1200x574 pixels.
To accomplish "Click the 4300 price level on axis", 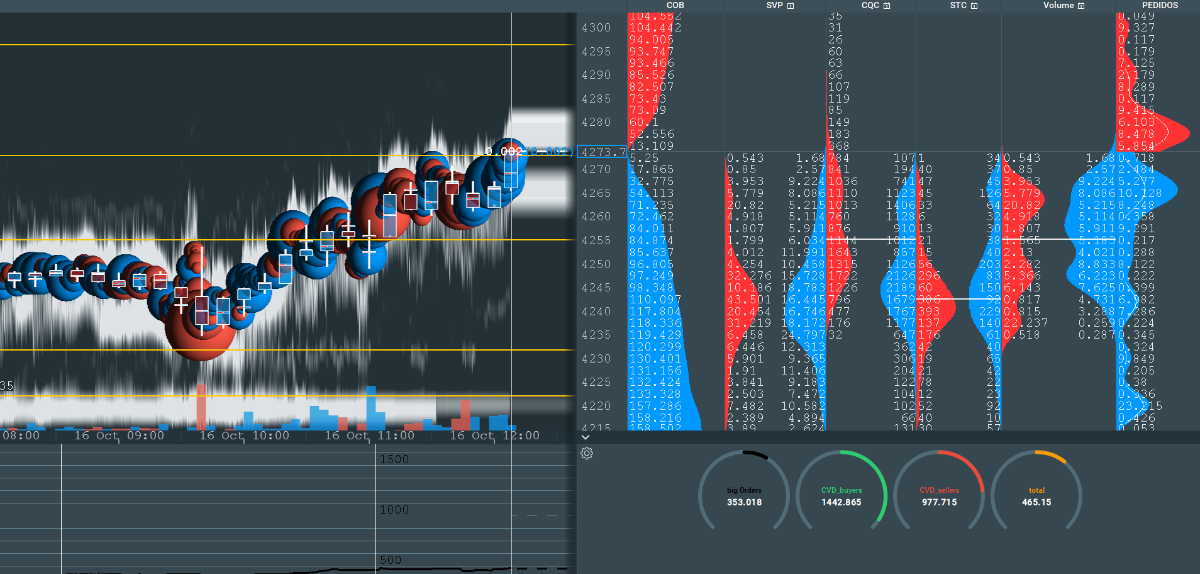I will pos(595,27).
